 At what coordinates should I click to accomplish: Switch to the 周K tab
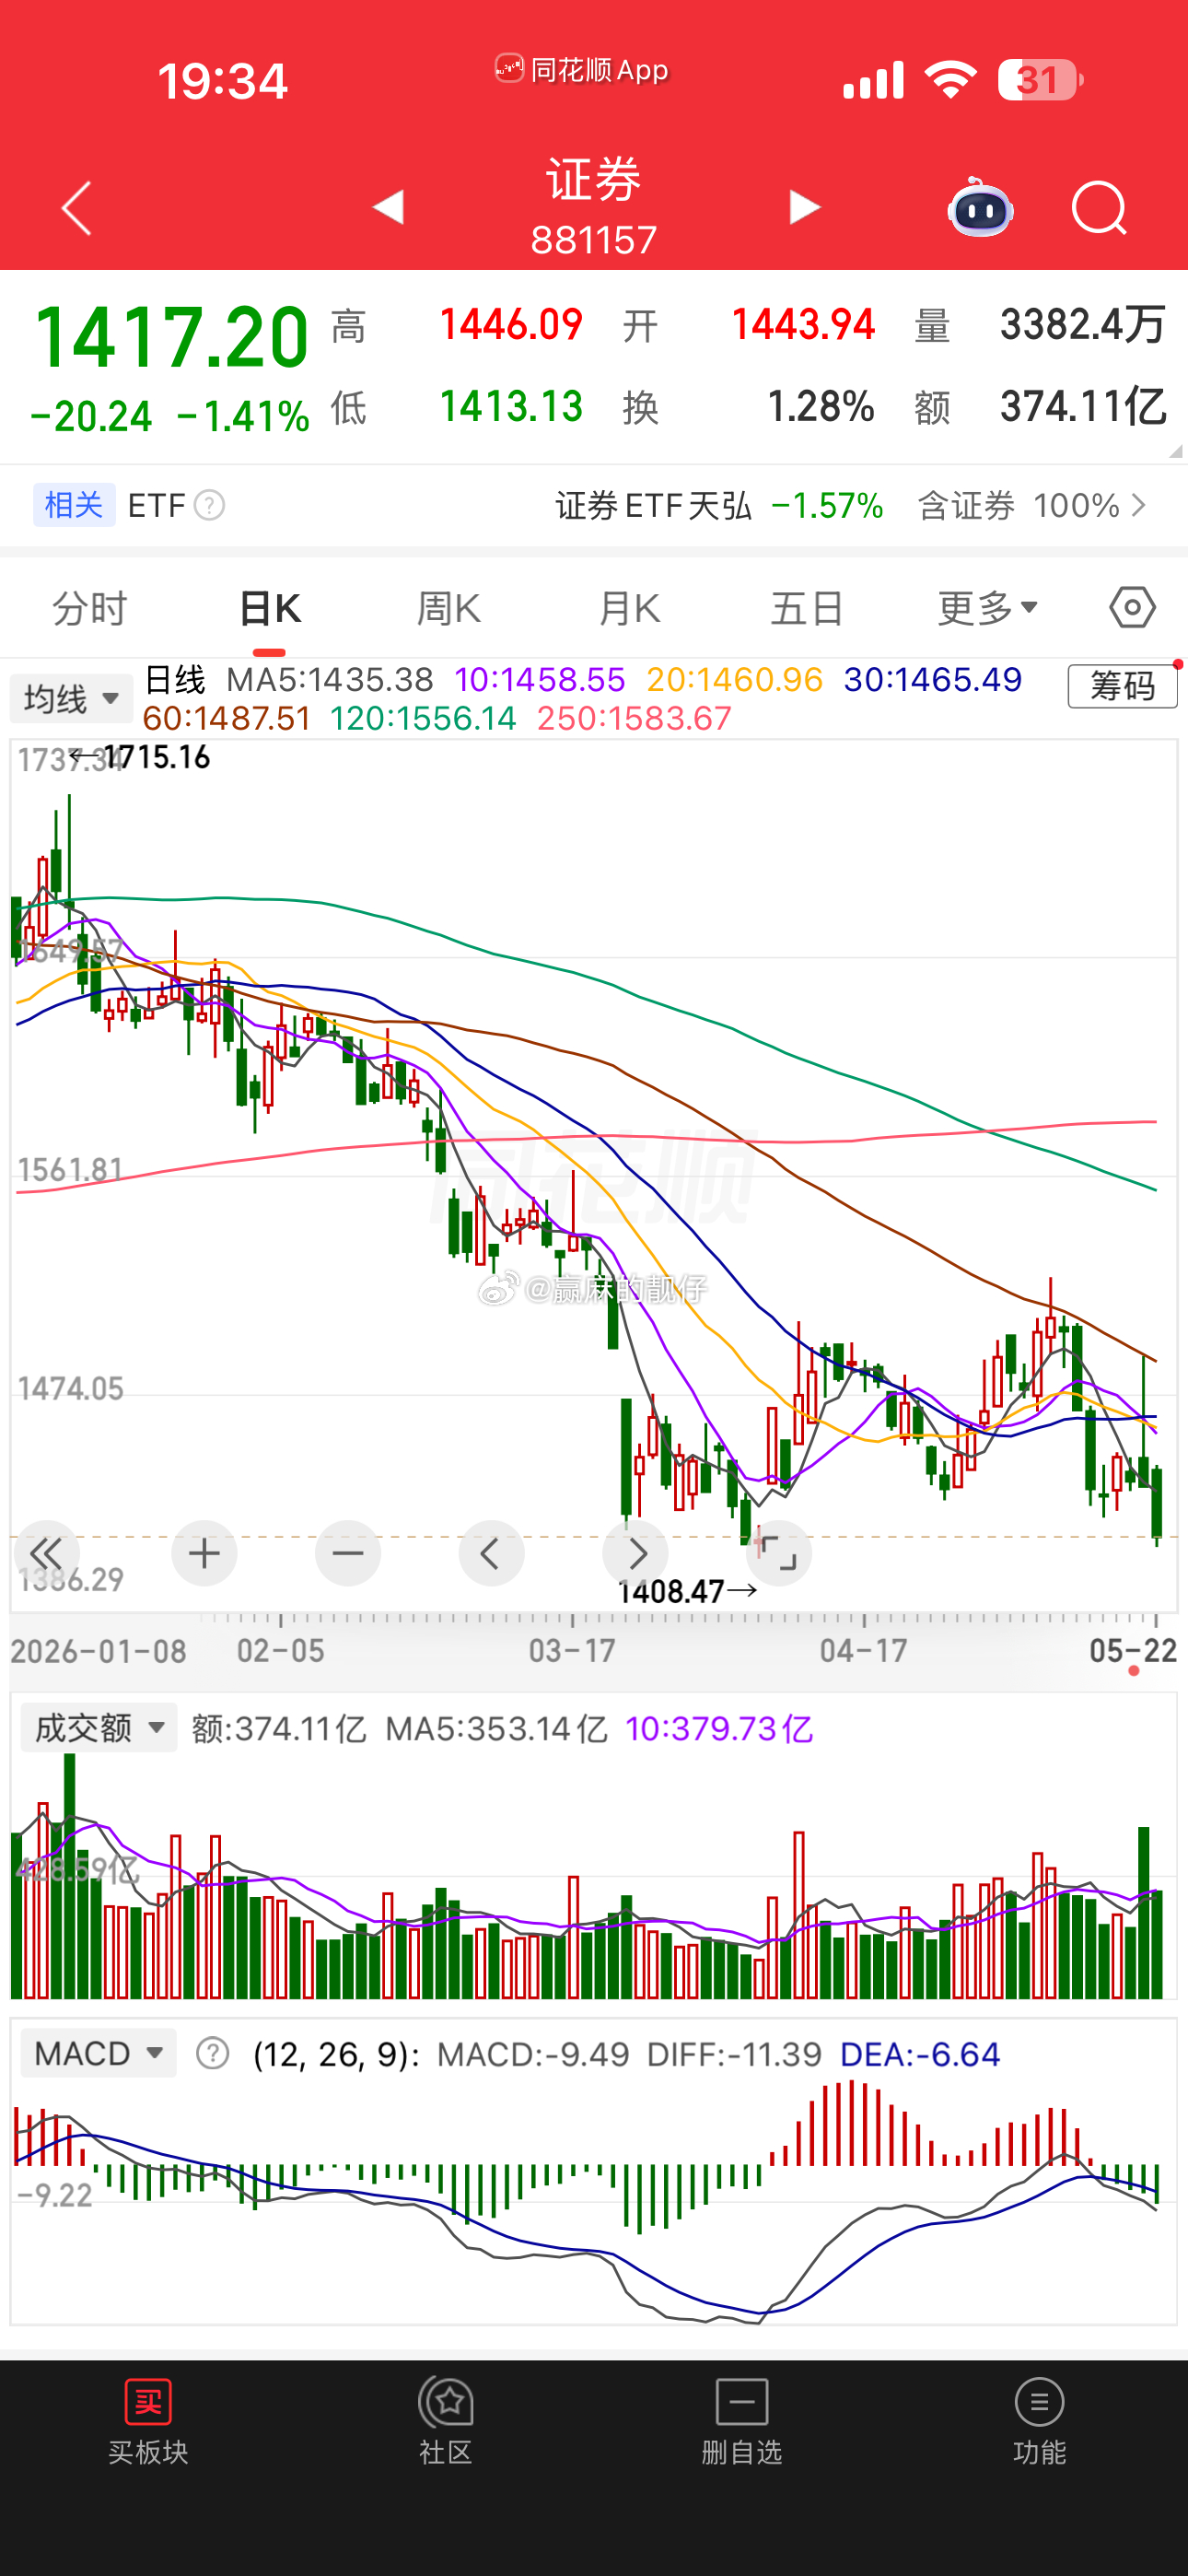448,607
